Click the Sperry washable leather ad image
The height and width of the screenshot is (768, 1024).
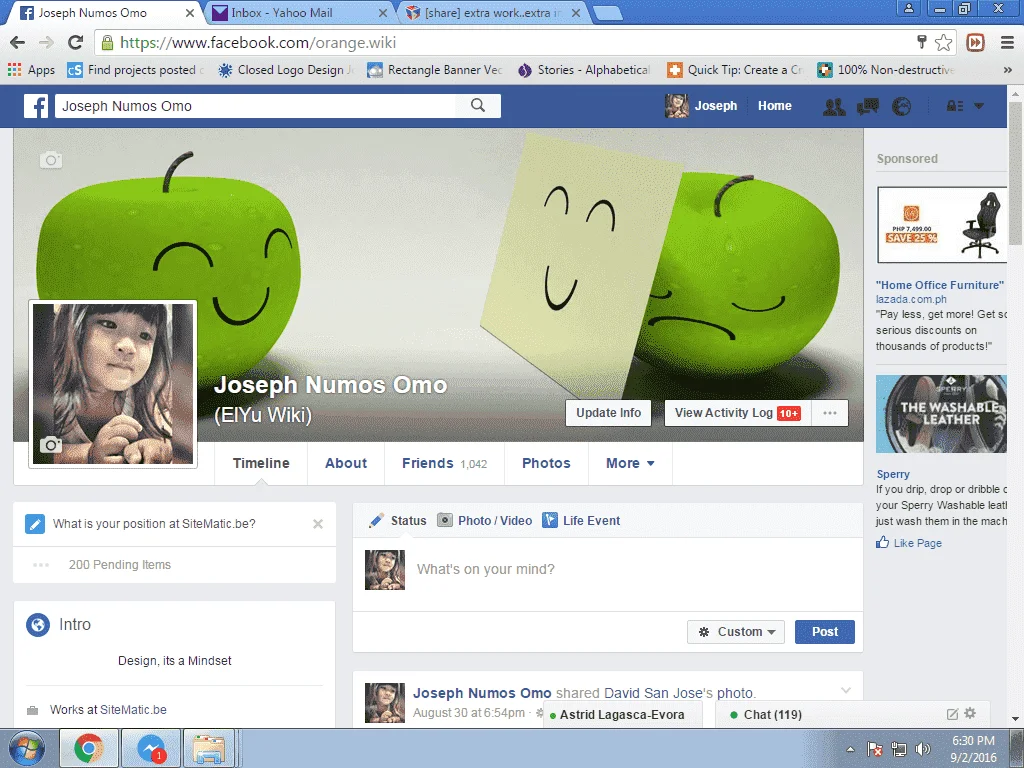point(941,414)
